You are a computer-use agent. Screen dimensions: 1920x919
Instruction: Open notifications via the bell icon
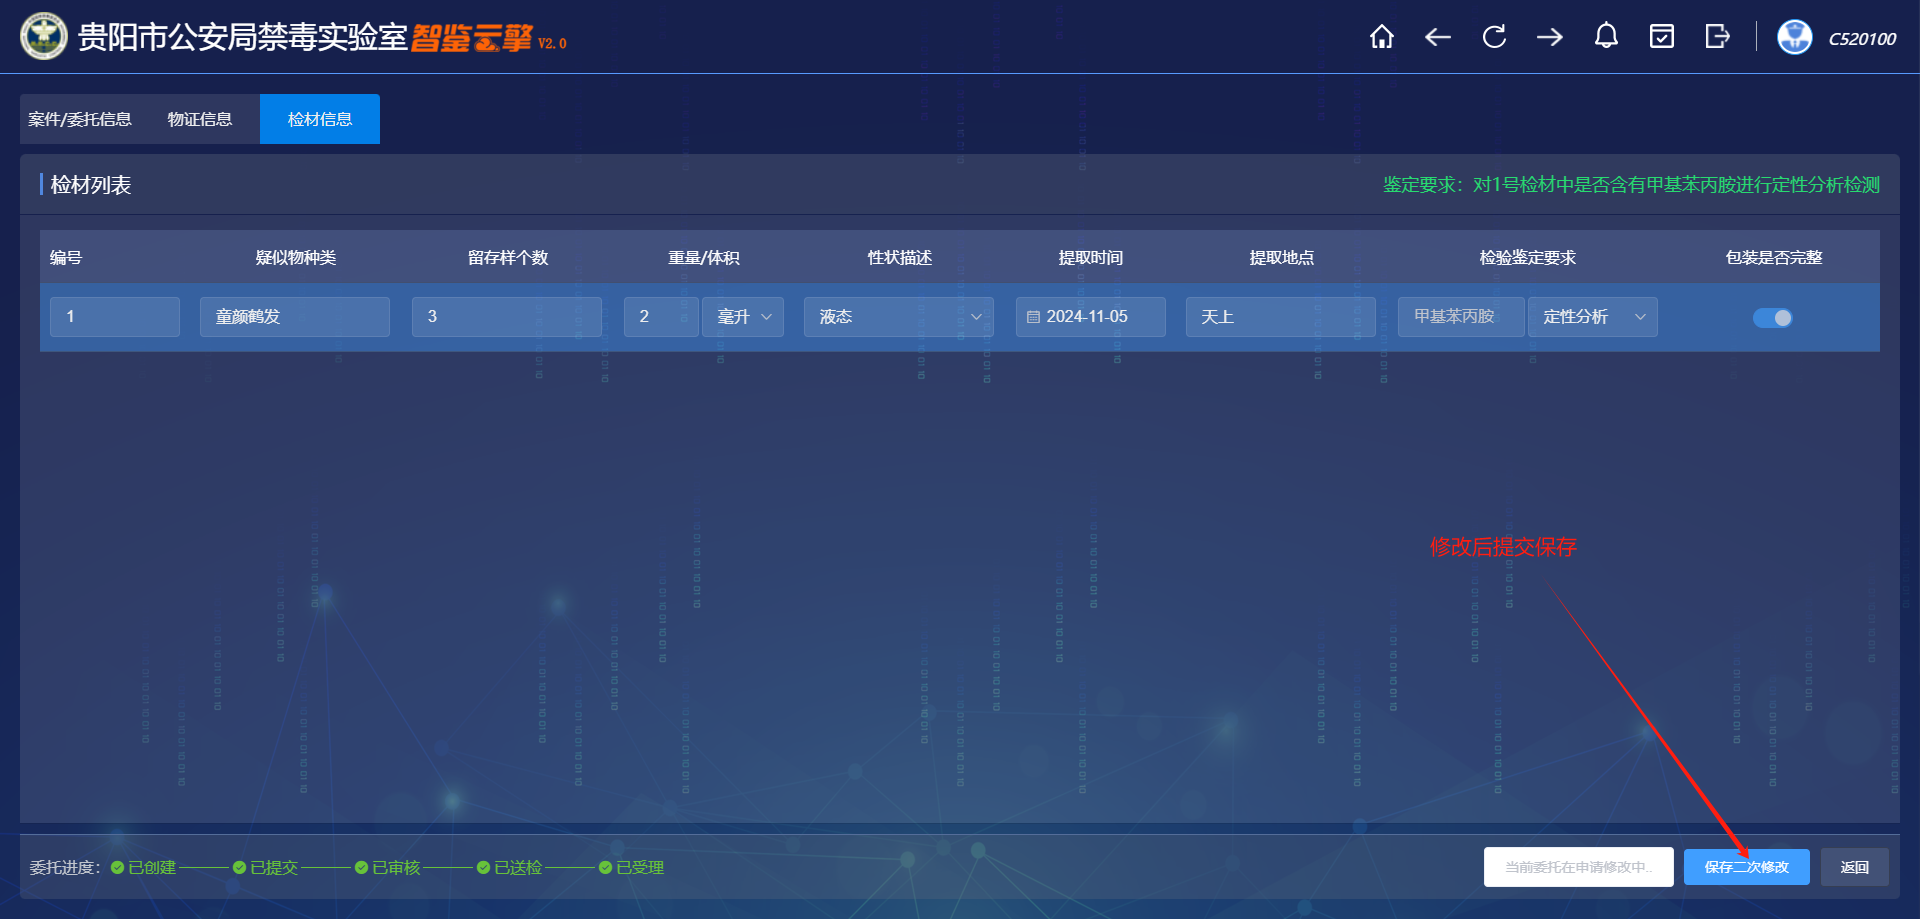[1606, 37]
